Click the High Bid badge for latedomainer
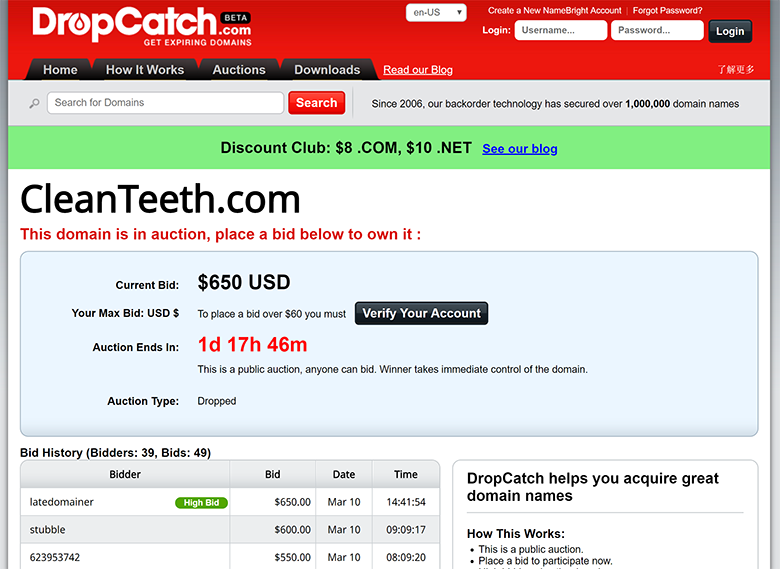The width and height of the screenshot is (780, 569). 201,503
